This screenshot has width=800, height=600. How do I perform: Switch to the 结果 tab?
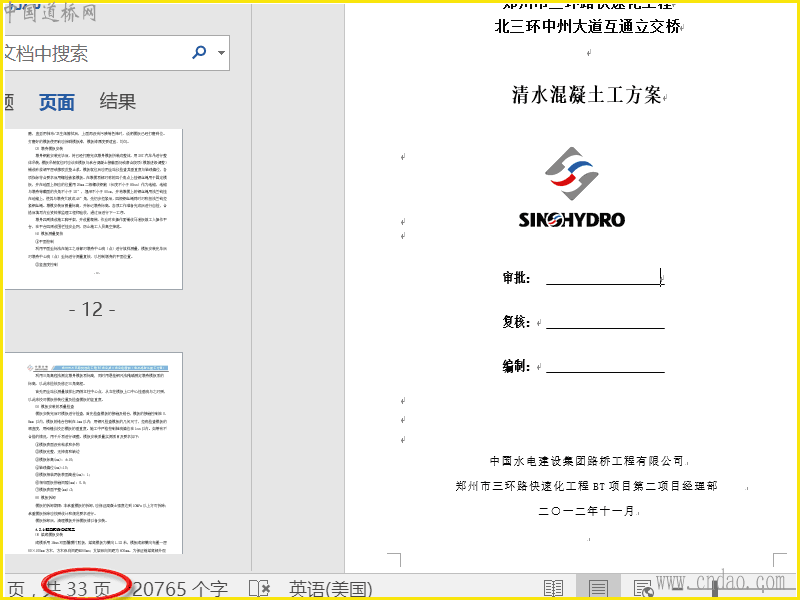(118, 101)
